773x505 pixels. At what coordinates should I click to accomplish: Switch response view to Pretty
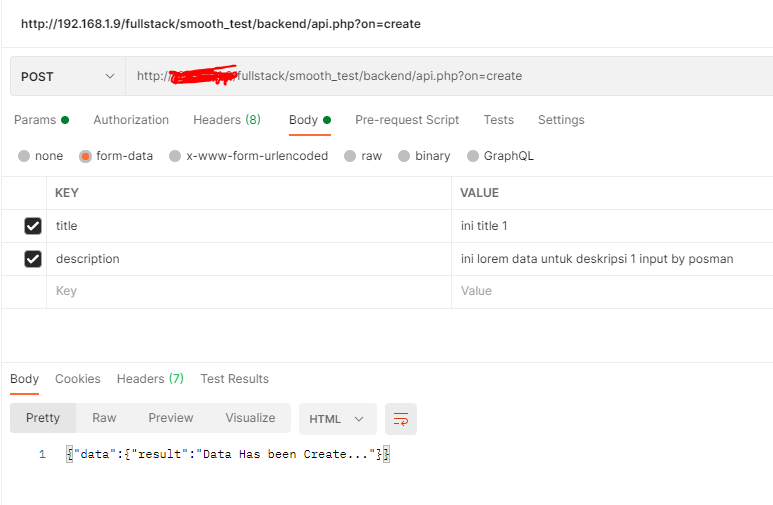pos(43,418)
